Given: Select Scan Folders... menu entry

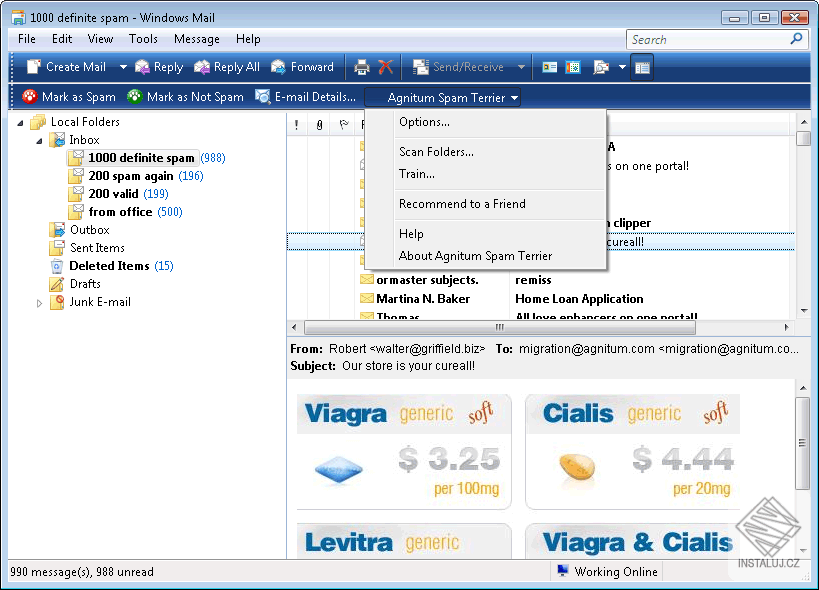Looking at the screenshot, I should click(436, 152).
